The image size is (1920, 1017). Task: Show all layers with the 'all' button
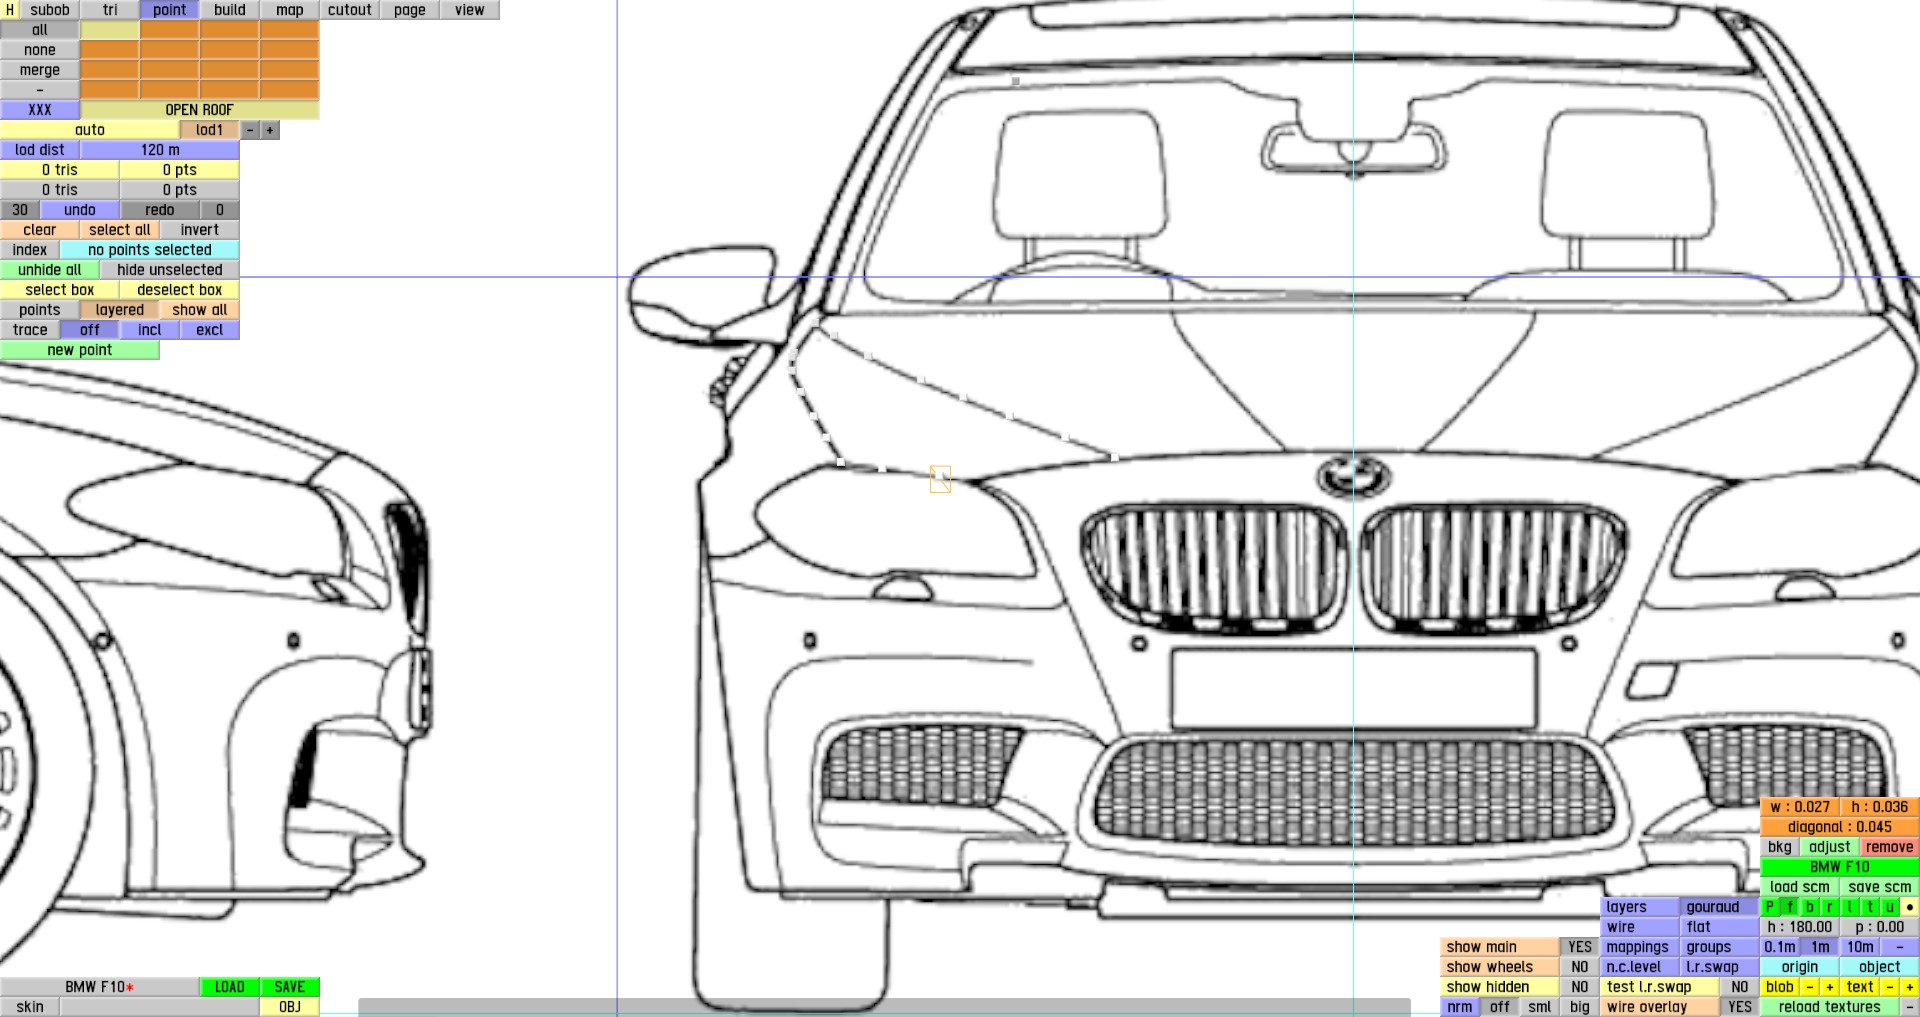click(x=40, y=30)
